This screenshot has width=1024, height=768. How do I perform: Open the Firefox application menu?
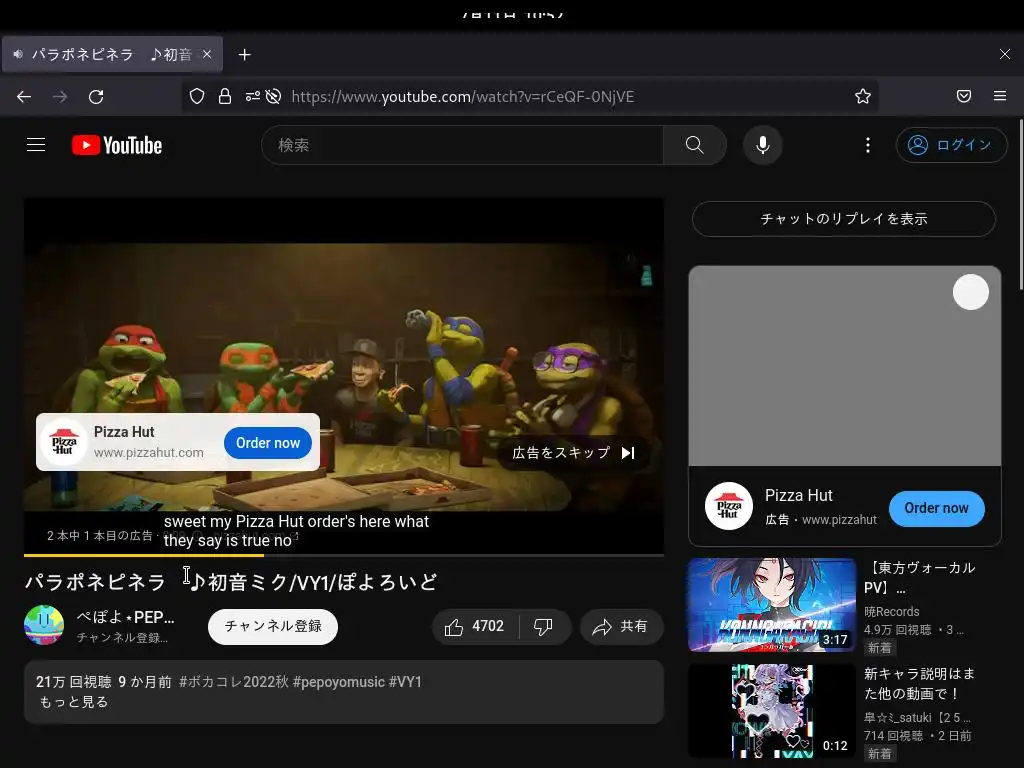[1000, 96]
